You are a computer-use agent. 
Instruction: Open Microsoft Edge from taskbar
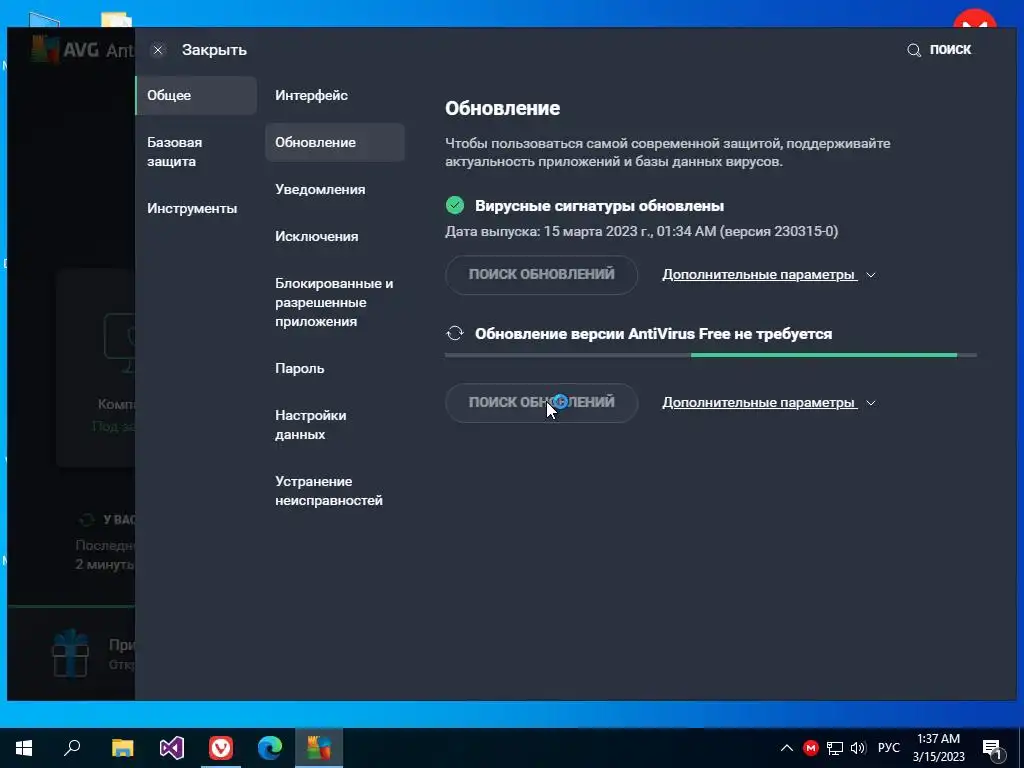270,748
